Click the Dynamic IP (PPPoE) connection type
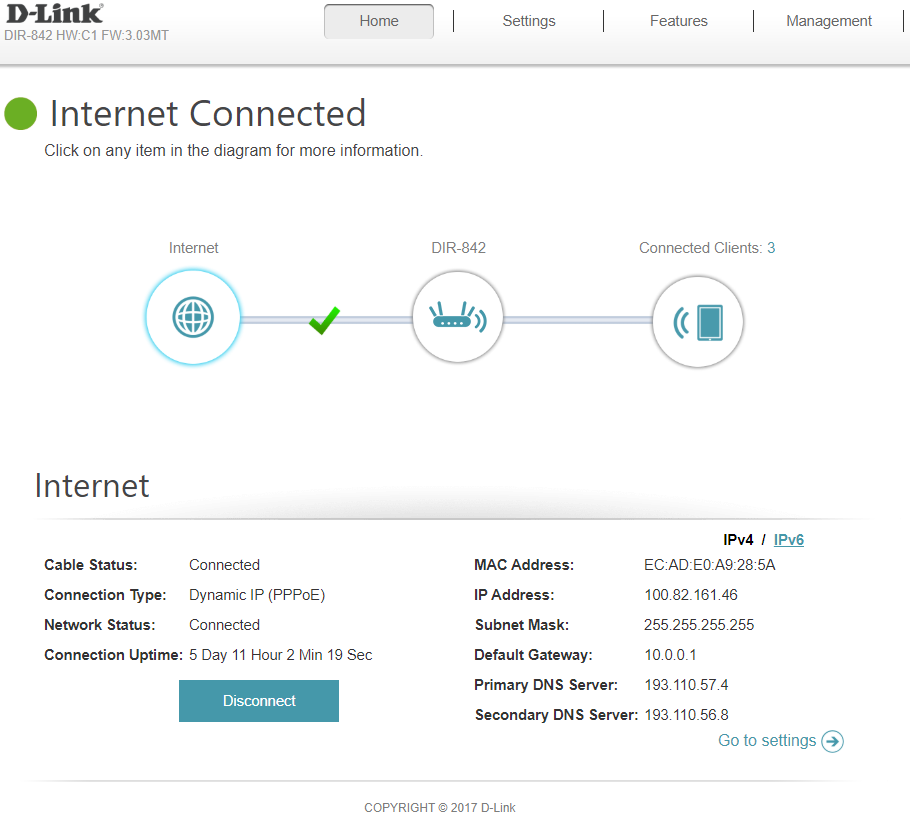The image size is (910, 824). point(257,595)
